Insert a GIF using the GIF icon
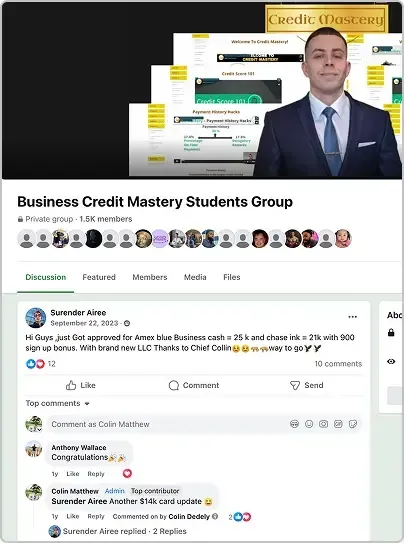The width and height of the screenshot is (404, 543). point(338,424)
